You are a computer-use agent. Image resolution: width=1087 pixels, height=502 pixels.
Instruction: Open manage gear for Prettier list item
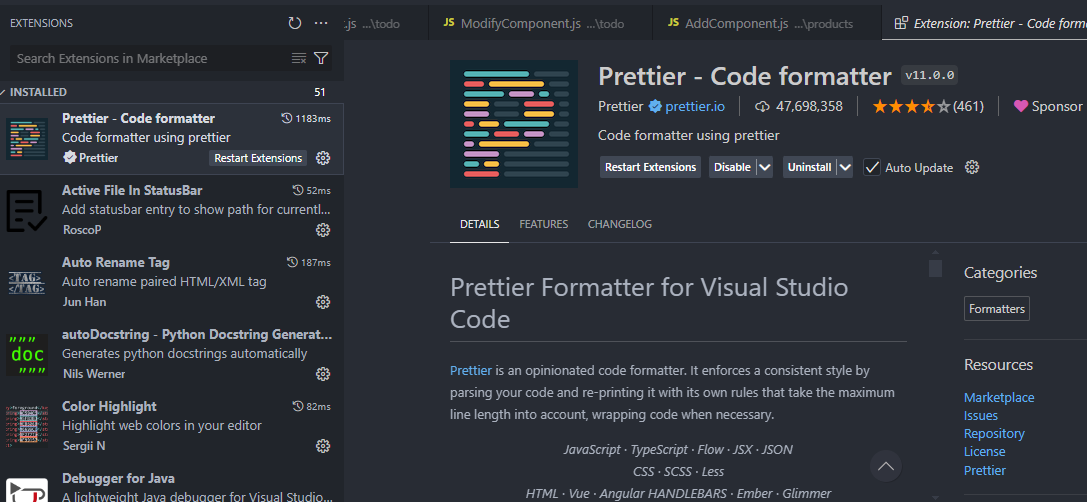pos(322,158)
